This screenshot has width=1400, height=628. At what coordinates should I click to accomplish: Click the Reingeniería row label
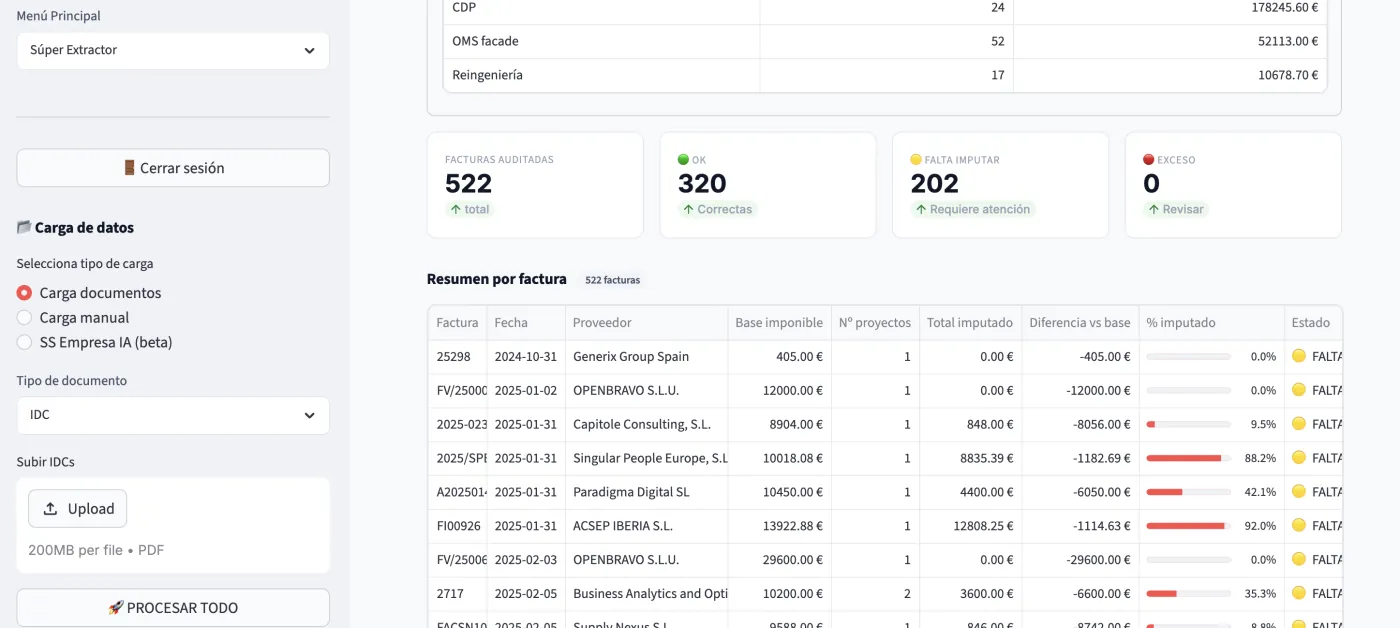[x=487, y=75]
